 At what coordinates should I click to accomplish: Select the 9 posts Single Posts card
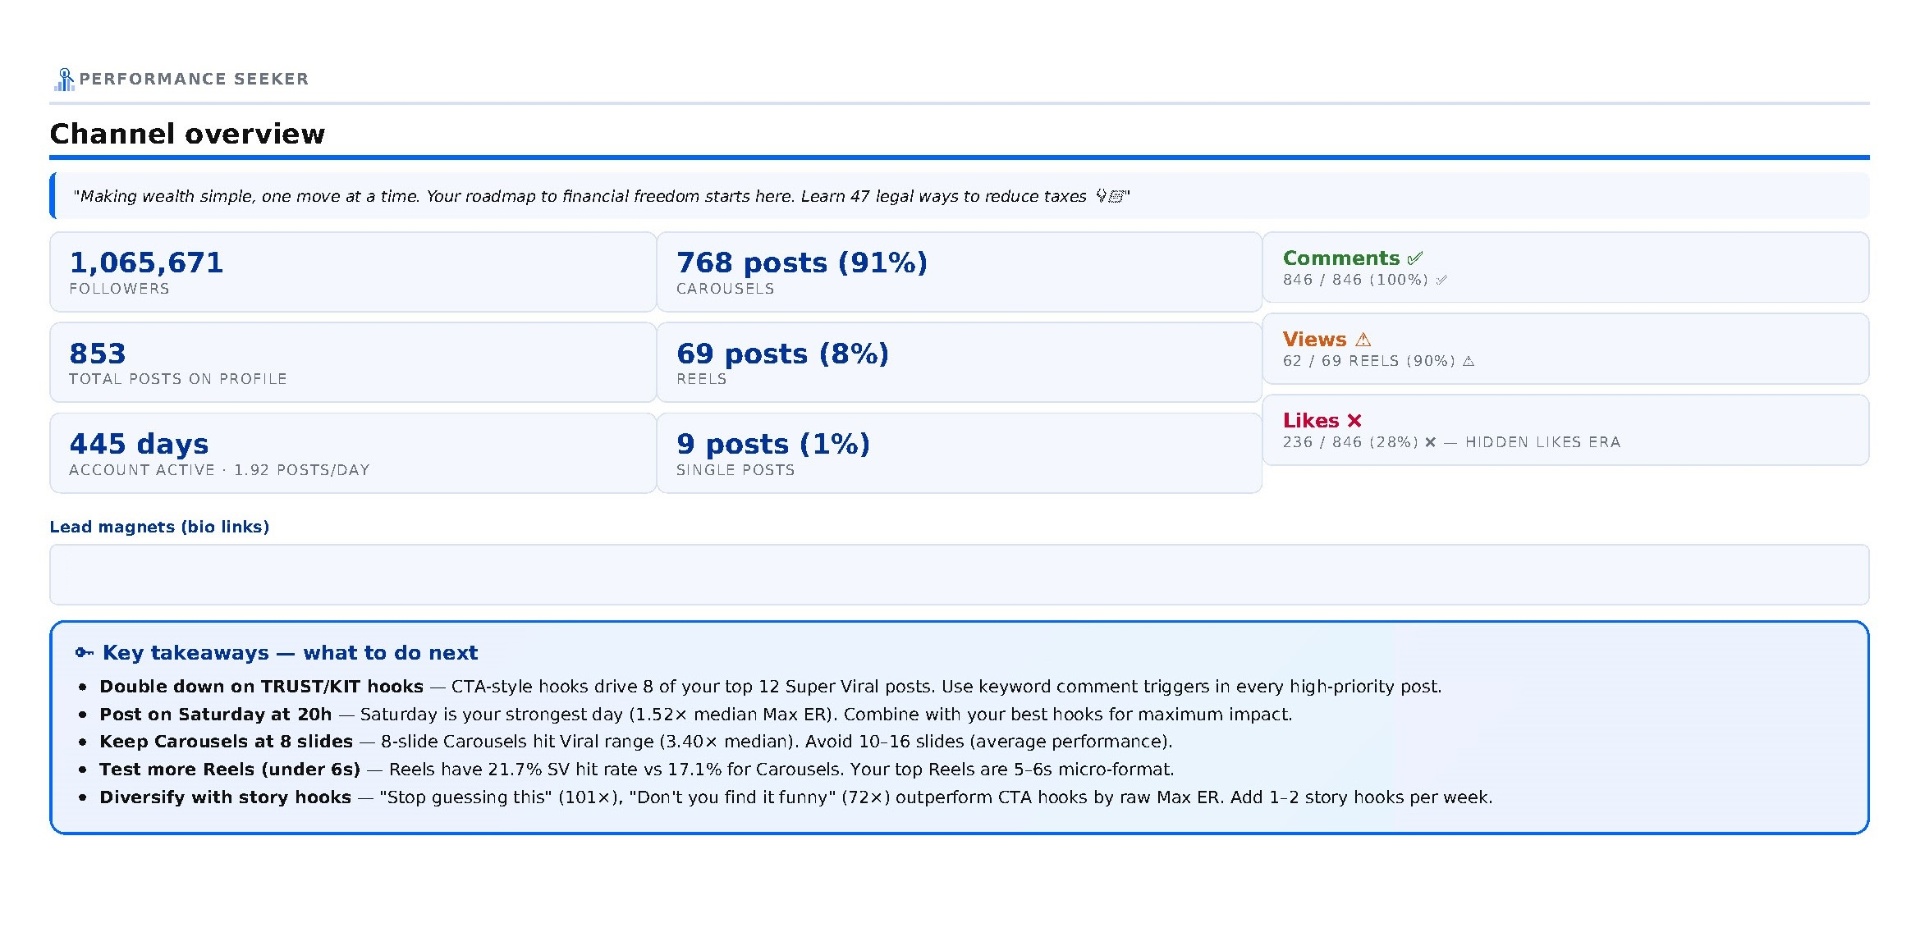click(x=959, y=453)
